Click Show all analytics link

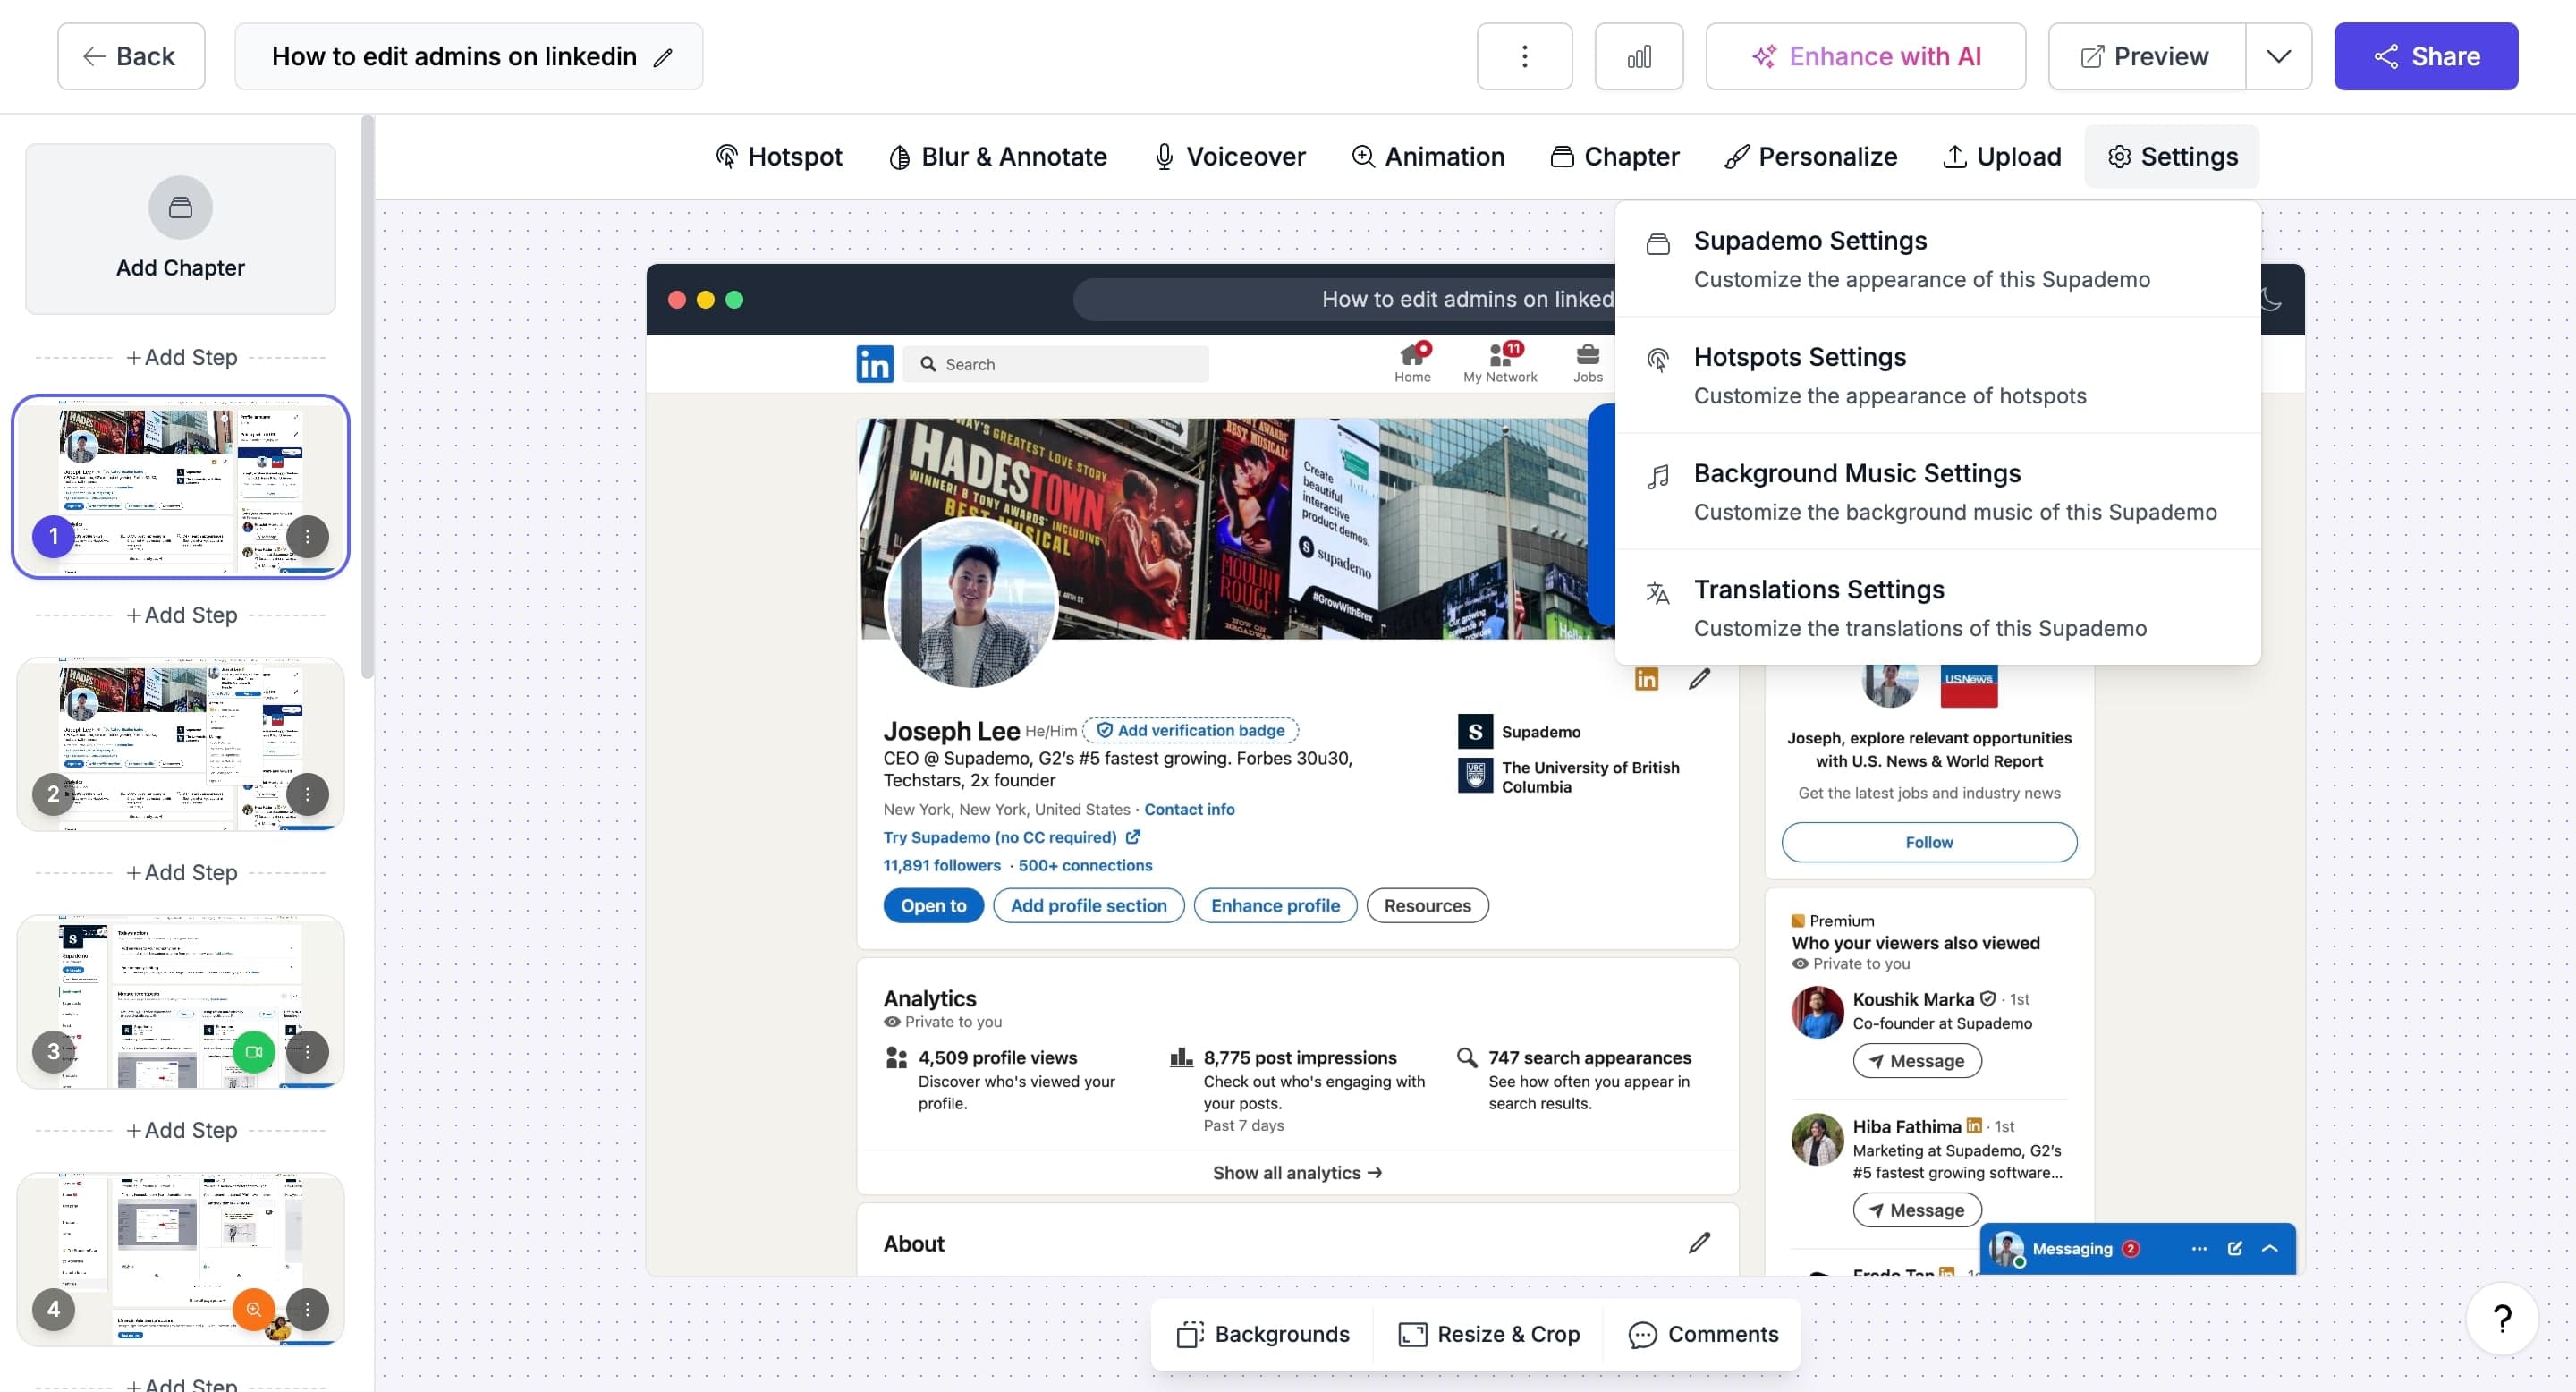[x=1297, y=1172]
